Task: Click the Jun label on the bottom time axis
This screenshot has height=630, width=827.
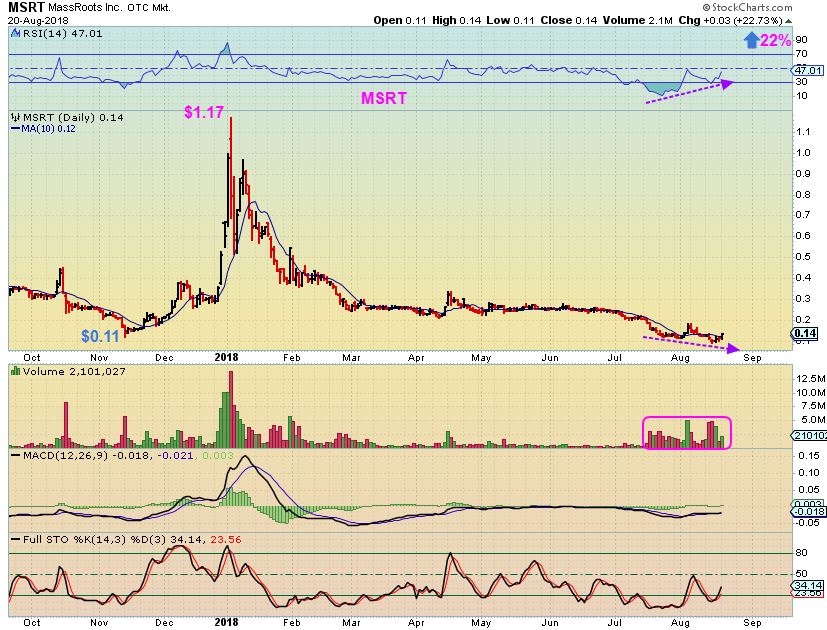Action: (550, 623)
